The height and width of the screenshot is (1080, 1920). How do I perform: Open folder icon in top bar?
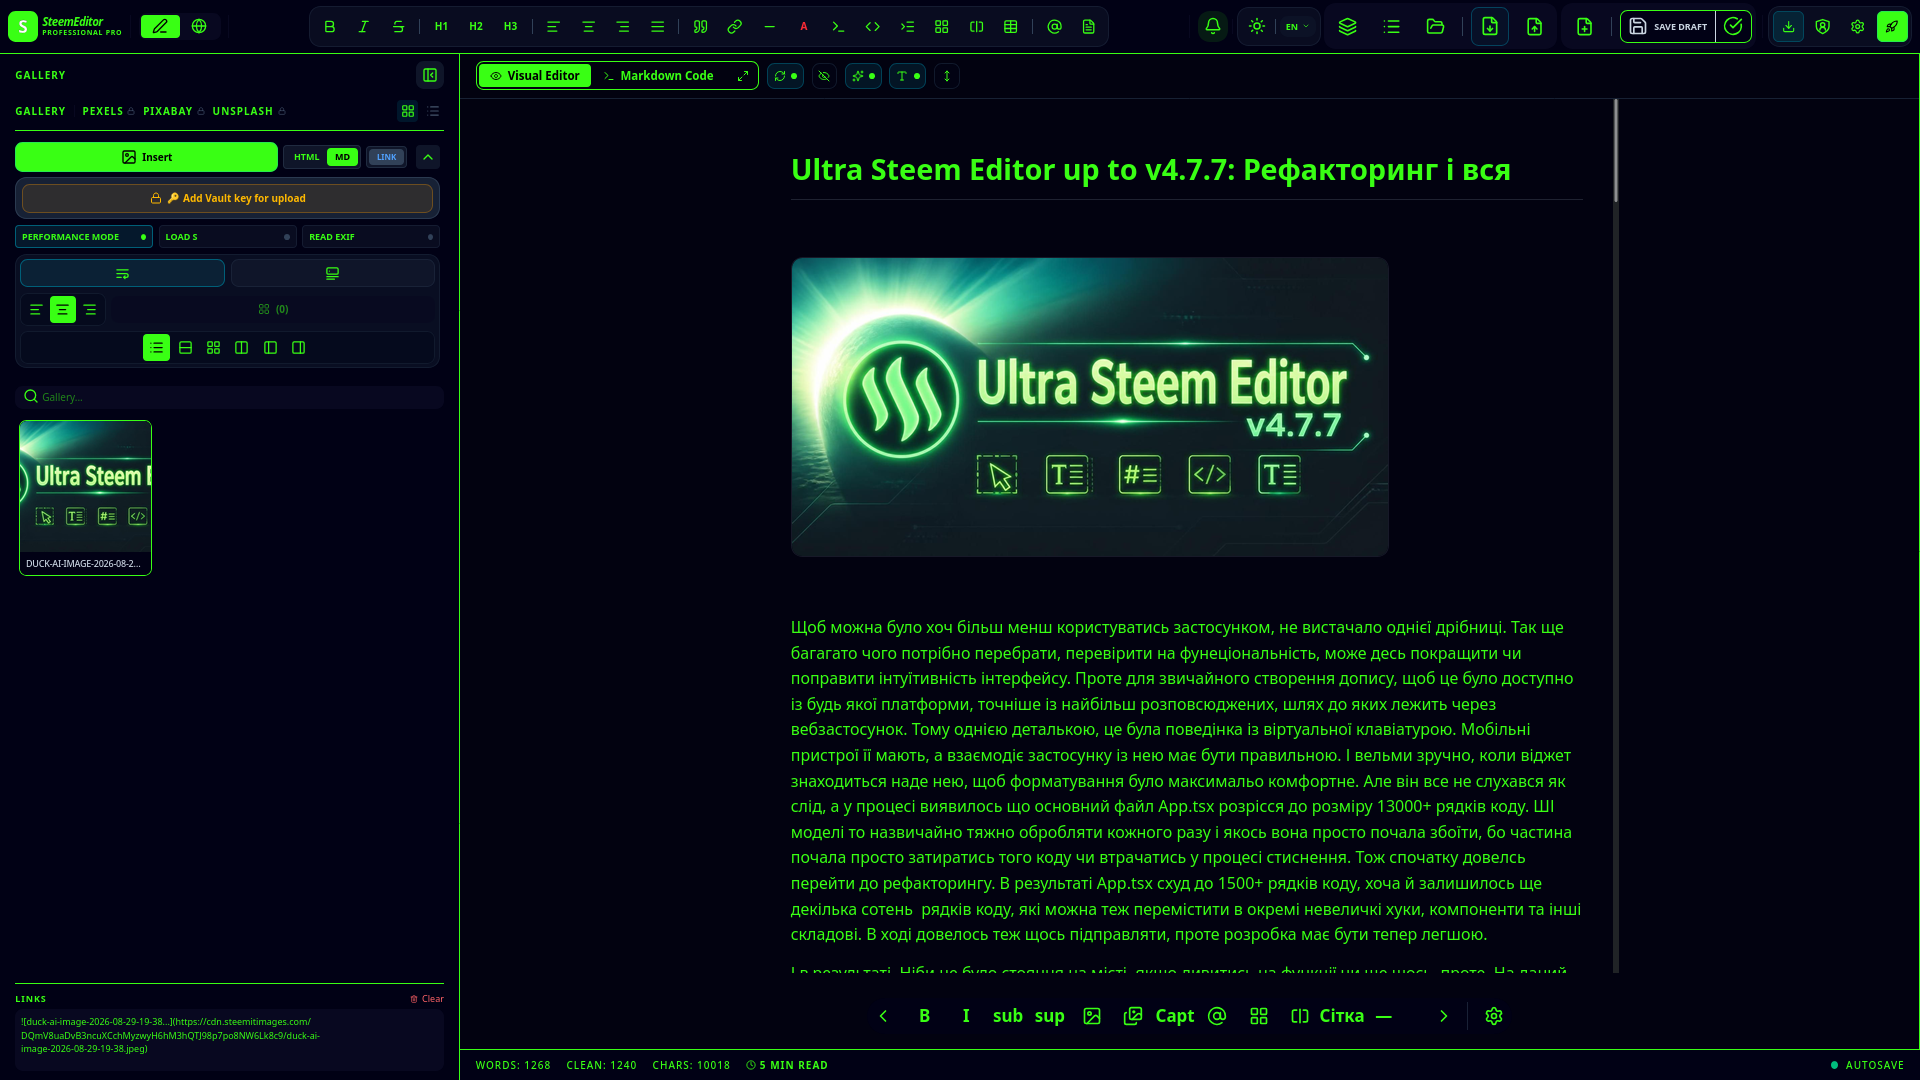coord(1435,27)
